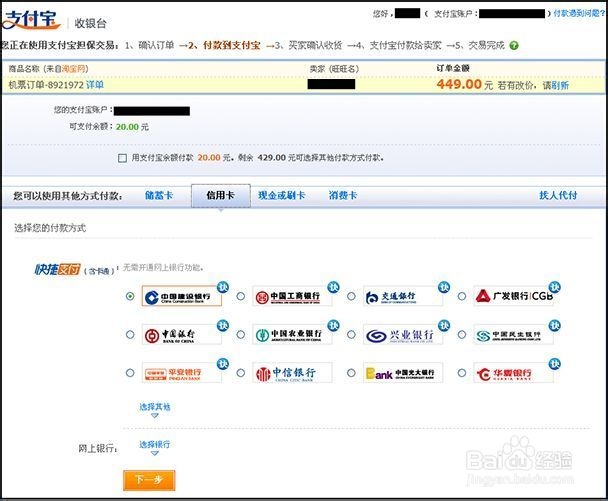Viewport: 608px width, 501px height.
Task: Open the 找人代付 option
Action: point(558,195)
